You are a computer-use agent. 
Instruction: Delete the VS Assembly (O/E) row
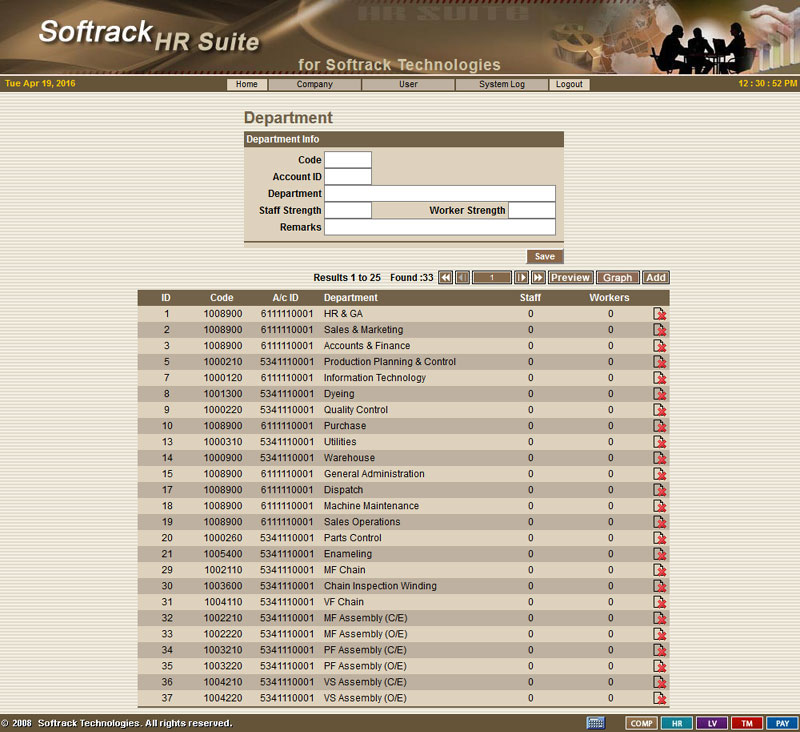[660, 698]
